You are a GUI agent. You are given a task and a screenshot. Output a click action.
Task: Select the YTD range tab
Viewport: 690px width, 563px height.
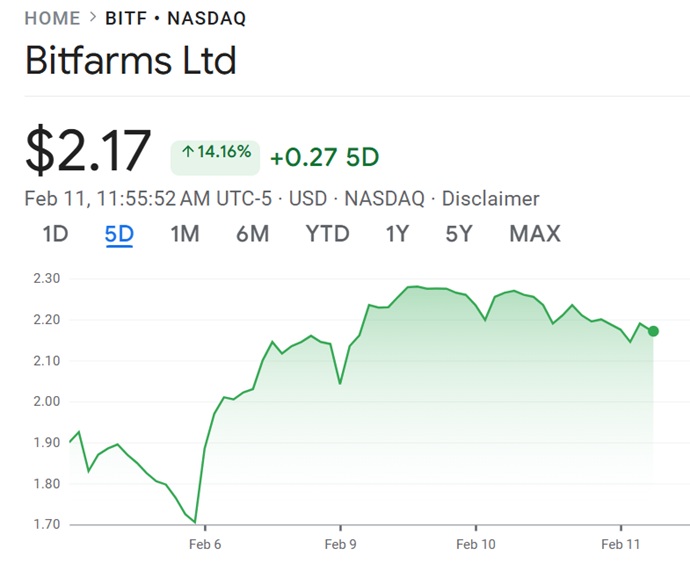tap(327, 234)
